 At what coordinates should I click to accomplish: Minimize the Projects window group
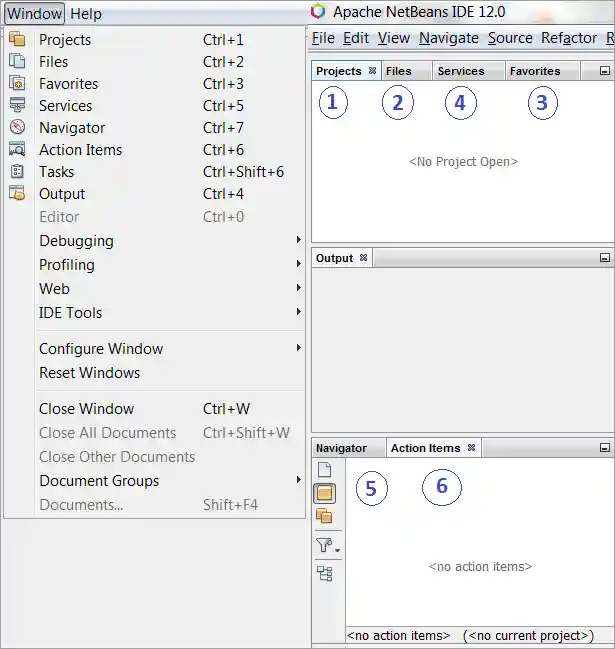pyautogui.click(x=605, y=71)
